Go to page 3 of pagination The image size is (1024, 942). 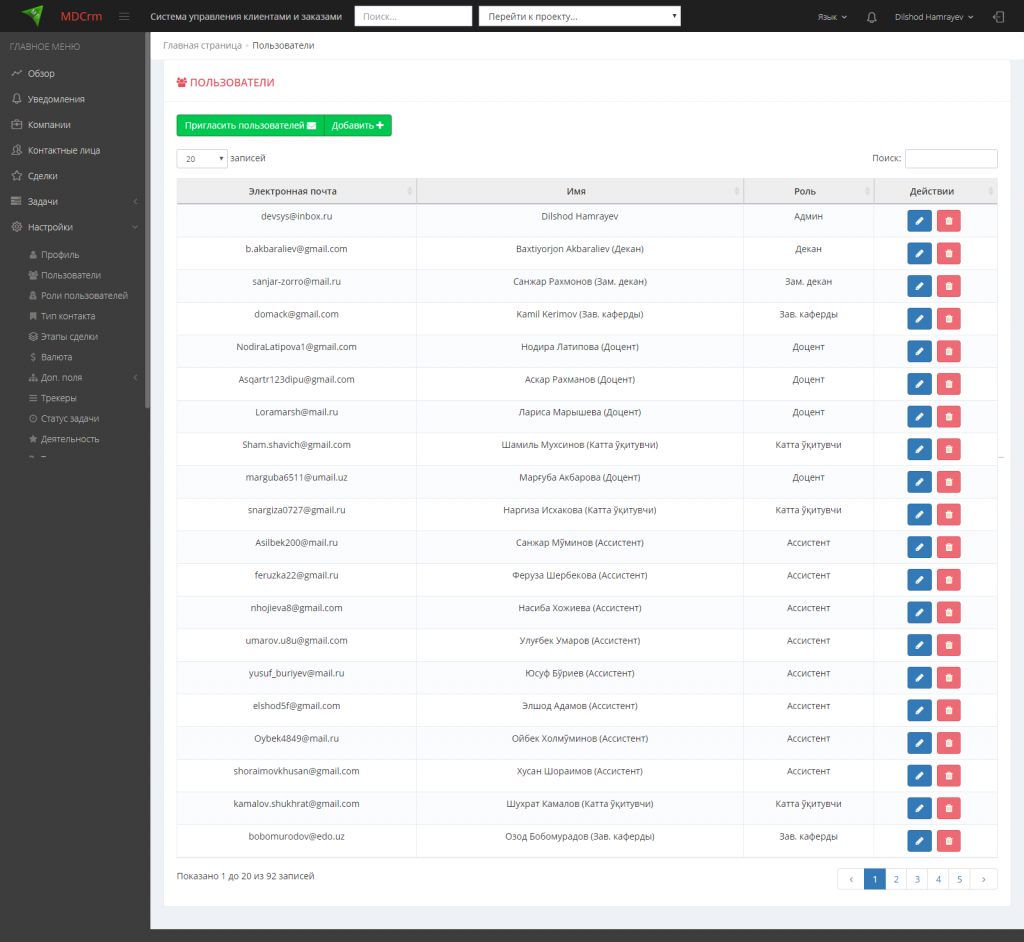tap(917, 879)
